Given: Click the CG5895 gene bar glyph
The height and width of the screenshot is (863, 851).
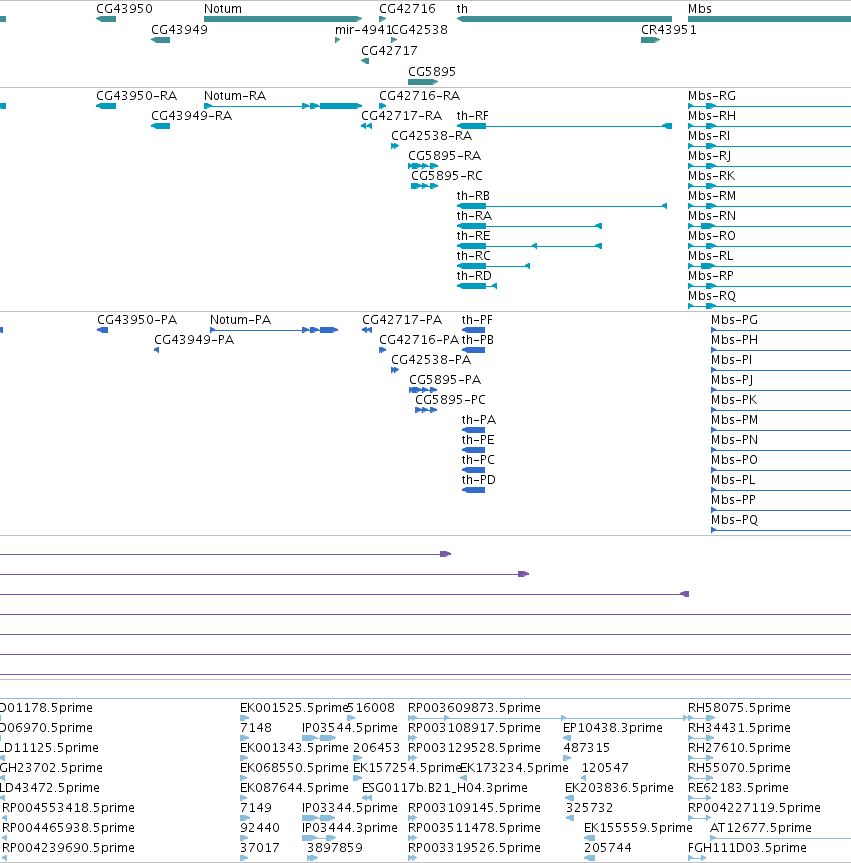Looking at the screenshot, I should click(x=423, y=82).
